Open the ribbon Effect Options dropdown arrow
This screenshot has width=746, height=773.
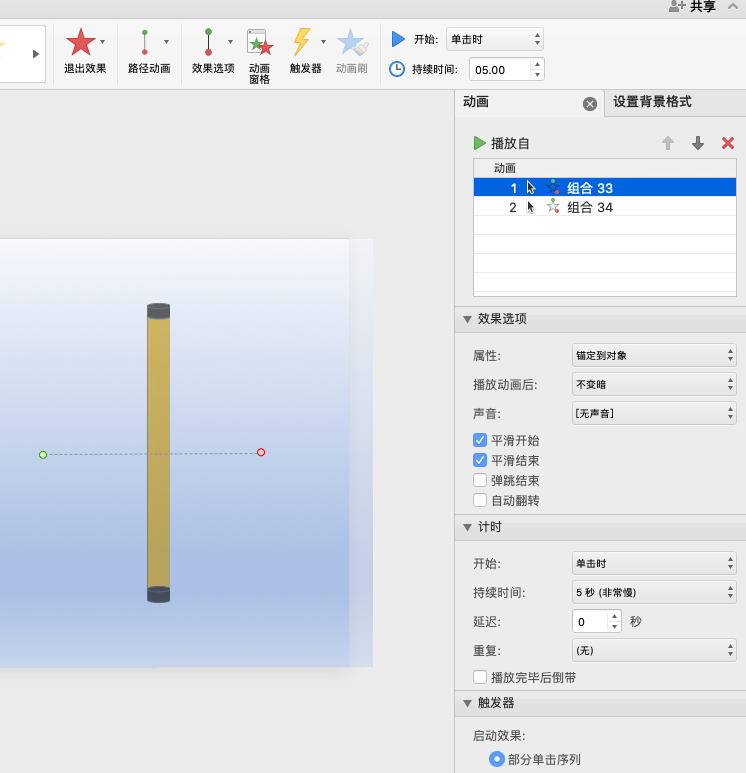[230, 42]
